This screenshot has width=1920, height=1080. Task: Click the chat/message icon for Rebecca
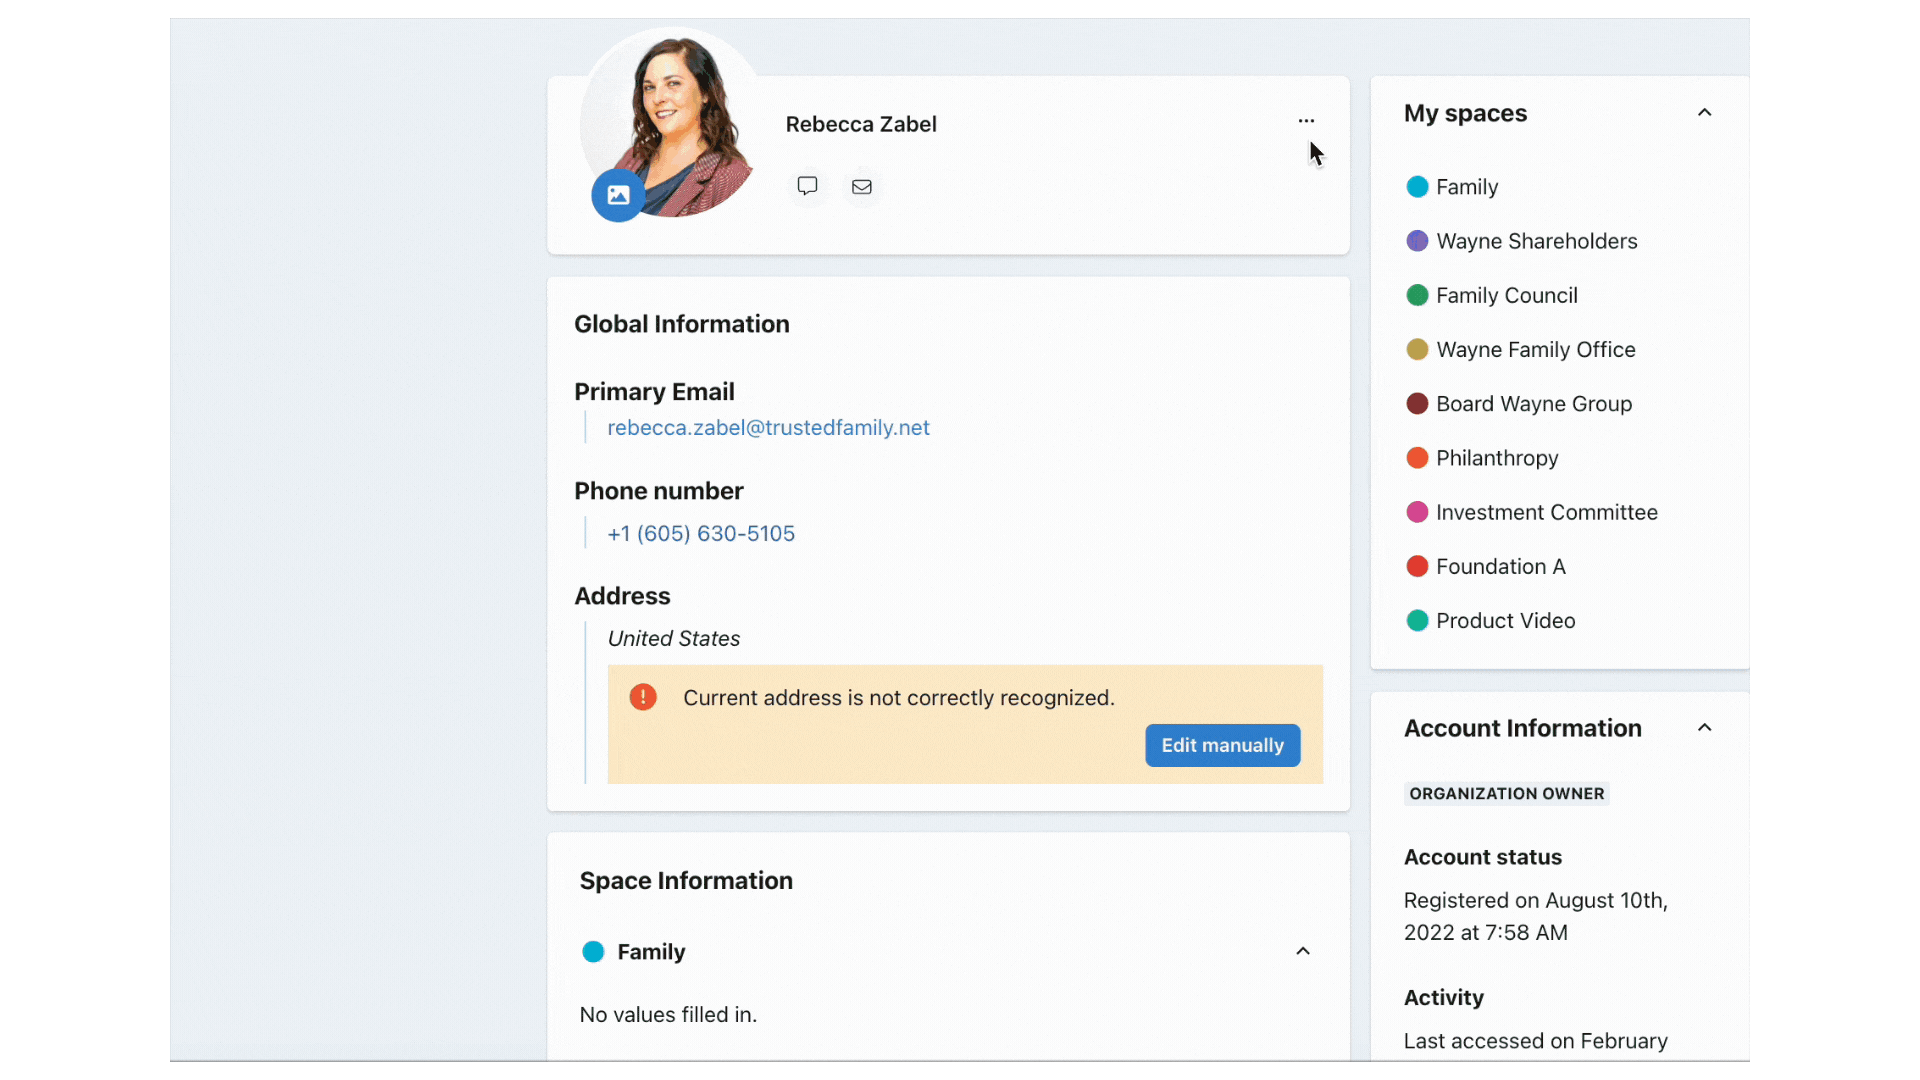point(807,185)
